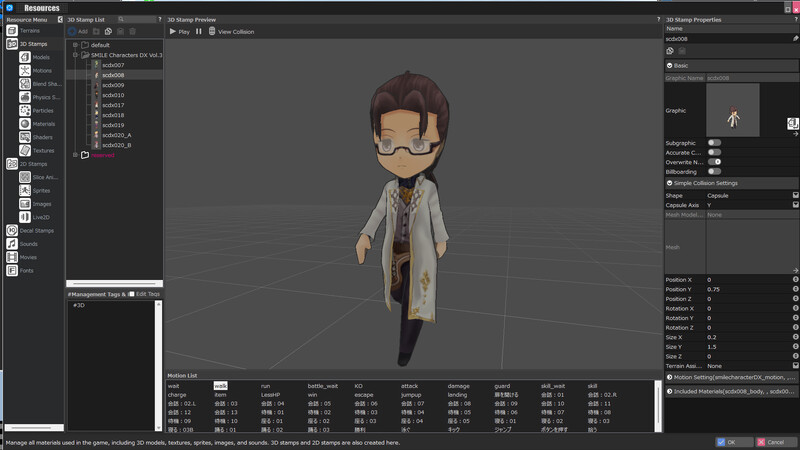Click Play in the 3D Stamp Preview
The image size is (800, 450).
coord(180,32)
